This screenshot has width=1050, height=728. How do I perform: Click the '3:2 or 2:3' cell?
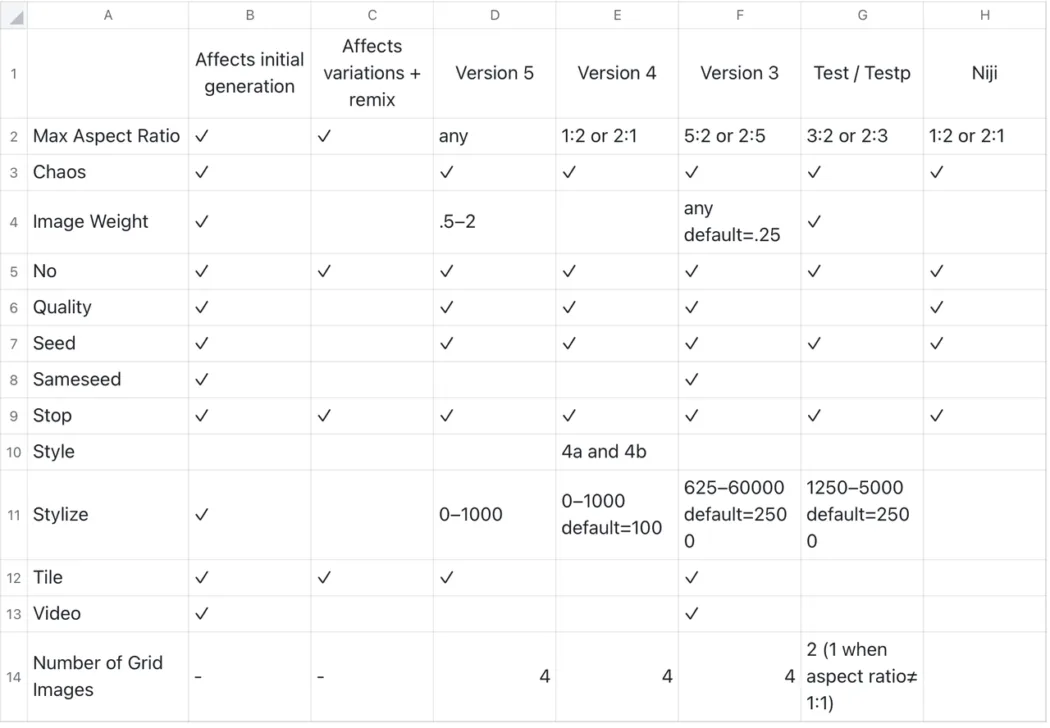(x=862, y=137)
